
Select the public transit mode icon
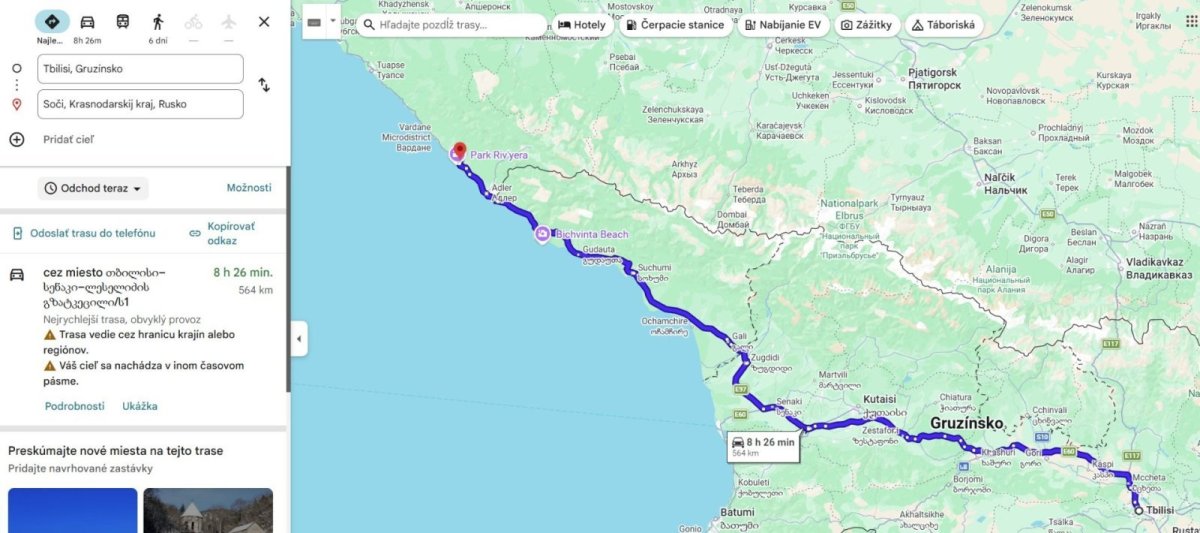pos(122,21)
